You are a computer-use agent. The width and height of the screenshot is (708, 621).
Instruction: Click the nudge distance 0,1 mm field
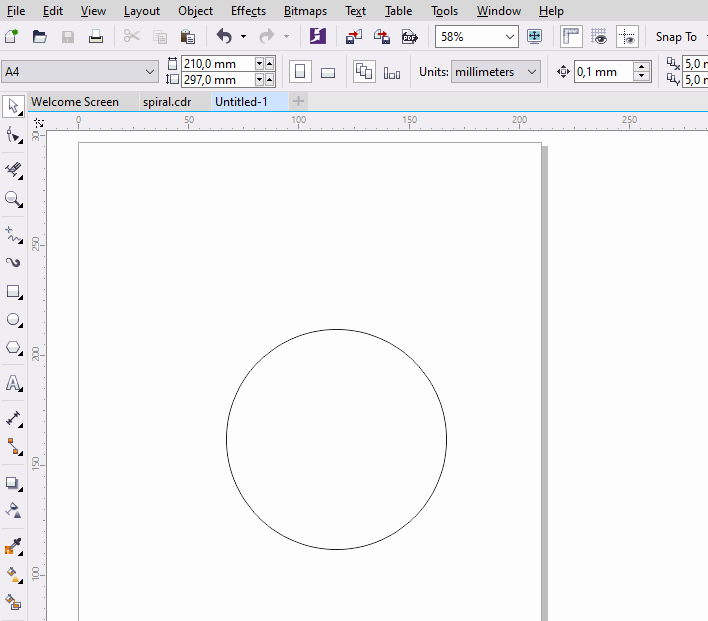tap(603, 72)
